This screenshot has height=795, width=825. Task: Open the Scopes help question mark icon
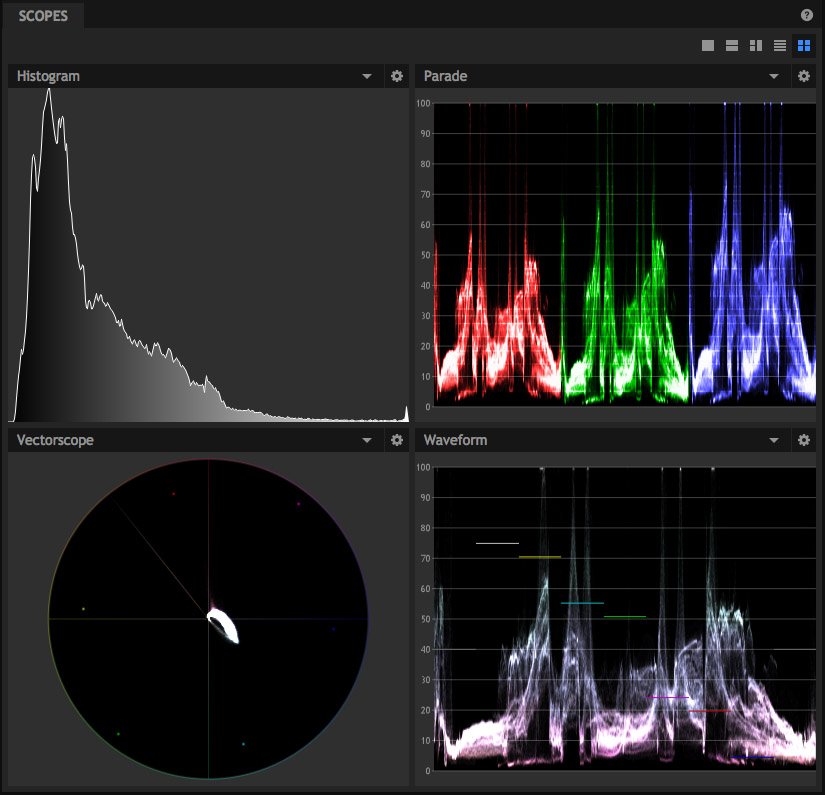pos(806,15)
